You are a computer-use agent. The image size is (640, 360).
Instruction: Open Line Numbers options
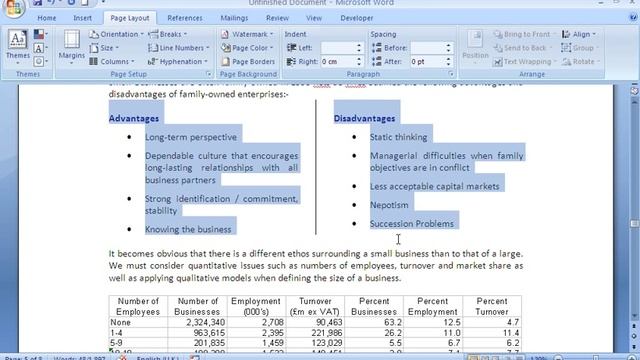tap(179, 48)
